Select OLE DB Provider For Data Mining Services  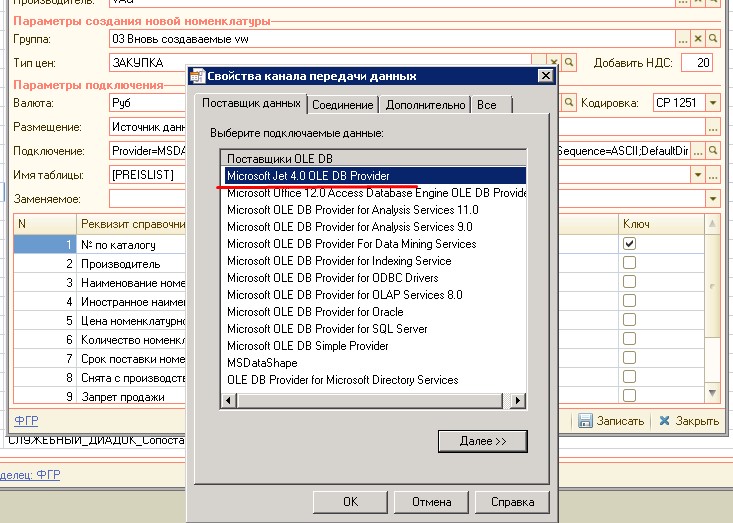(x=352, y=244)
